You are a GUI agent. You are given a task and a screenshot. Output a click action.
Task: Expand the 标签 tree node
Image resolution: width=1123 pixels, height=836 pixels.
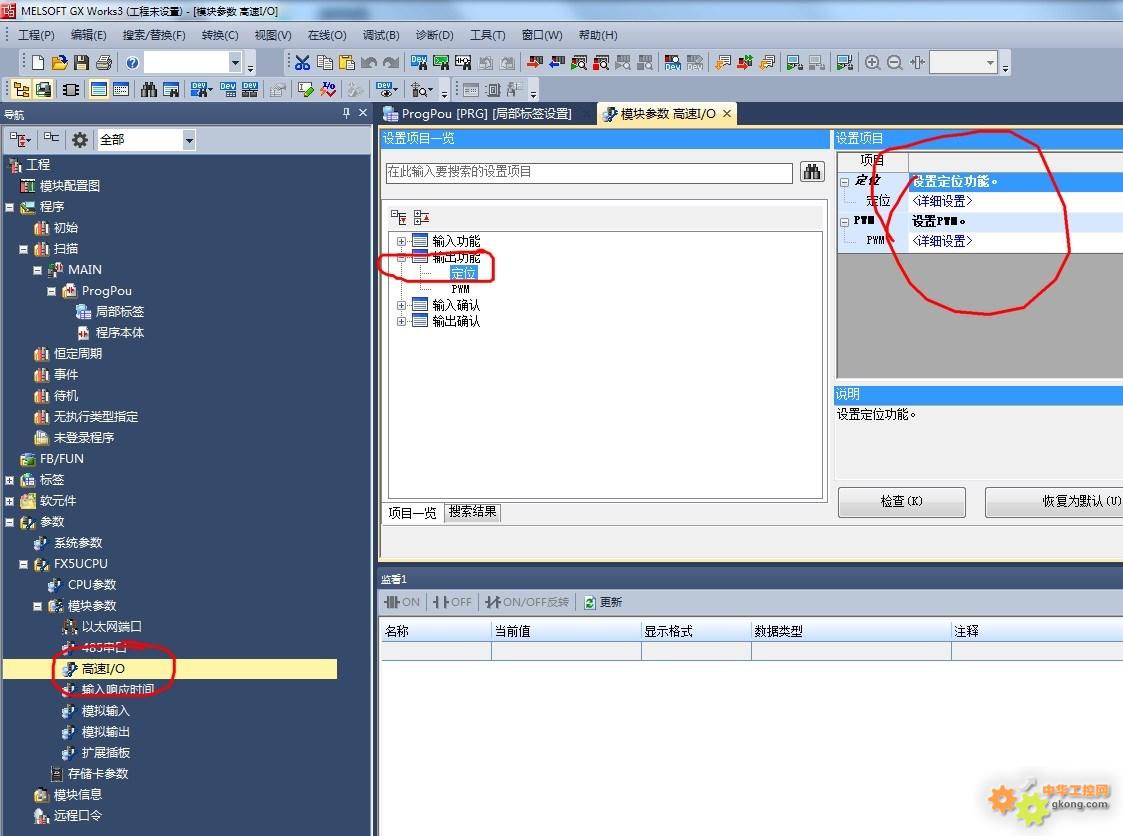coord(9,481)
